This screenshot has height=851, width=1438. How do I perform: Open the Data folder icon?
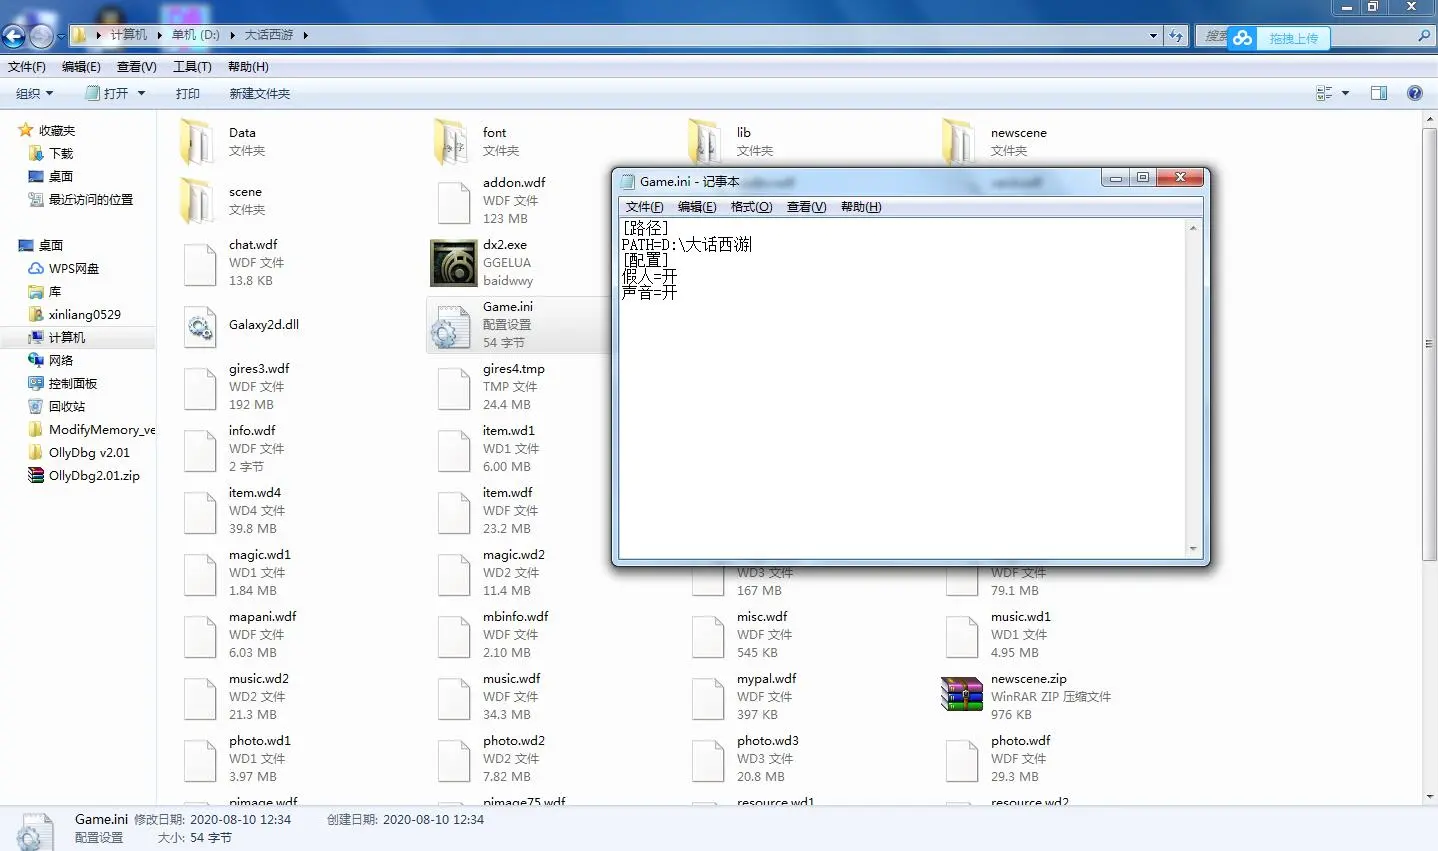[197, 142]
